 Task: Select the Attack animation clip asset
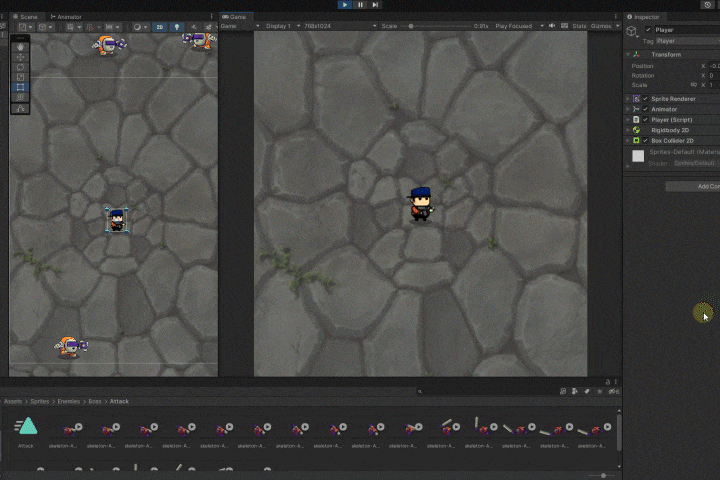[x=26, y=432]
